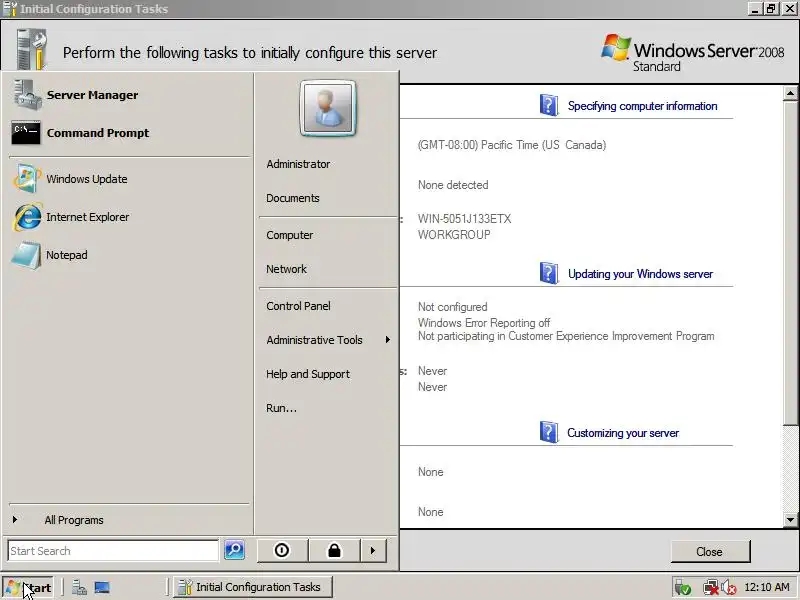Click None detected text
800x600 pixels.
(x=453, y=185)
